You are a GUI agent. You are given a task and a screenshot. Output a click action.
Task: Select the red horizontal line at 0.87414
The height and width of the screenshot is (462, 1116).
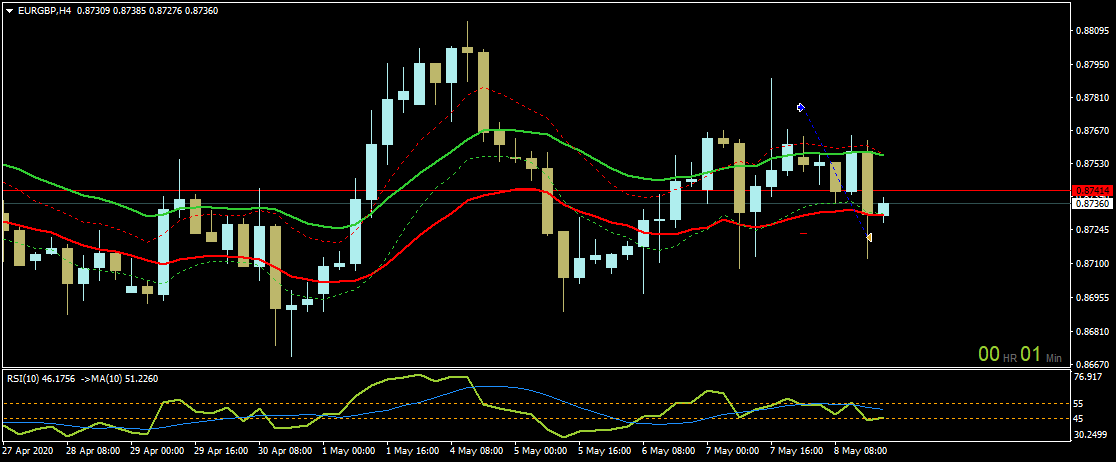coord(535,190)
